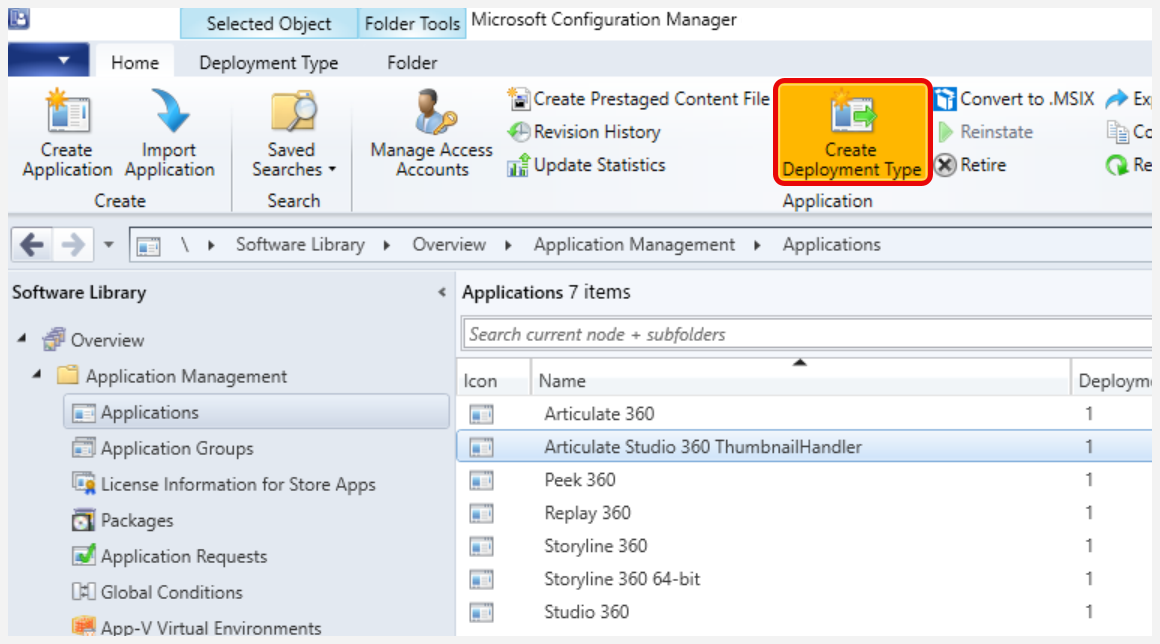Screen dimensions: 1160x644
Task: Select the Studio 360 application
Action: pos(804,612)
